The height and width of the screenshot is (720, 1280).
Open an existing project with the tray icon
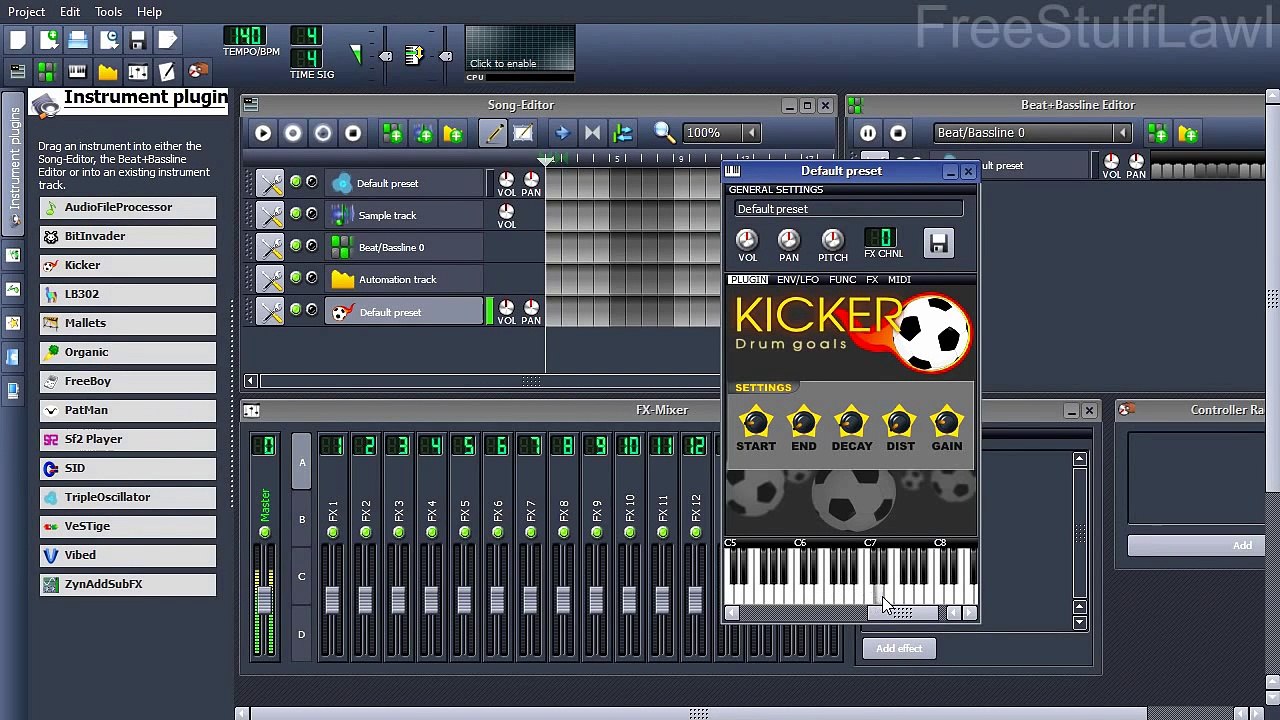pos(78,40)
